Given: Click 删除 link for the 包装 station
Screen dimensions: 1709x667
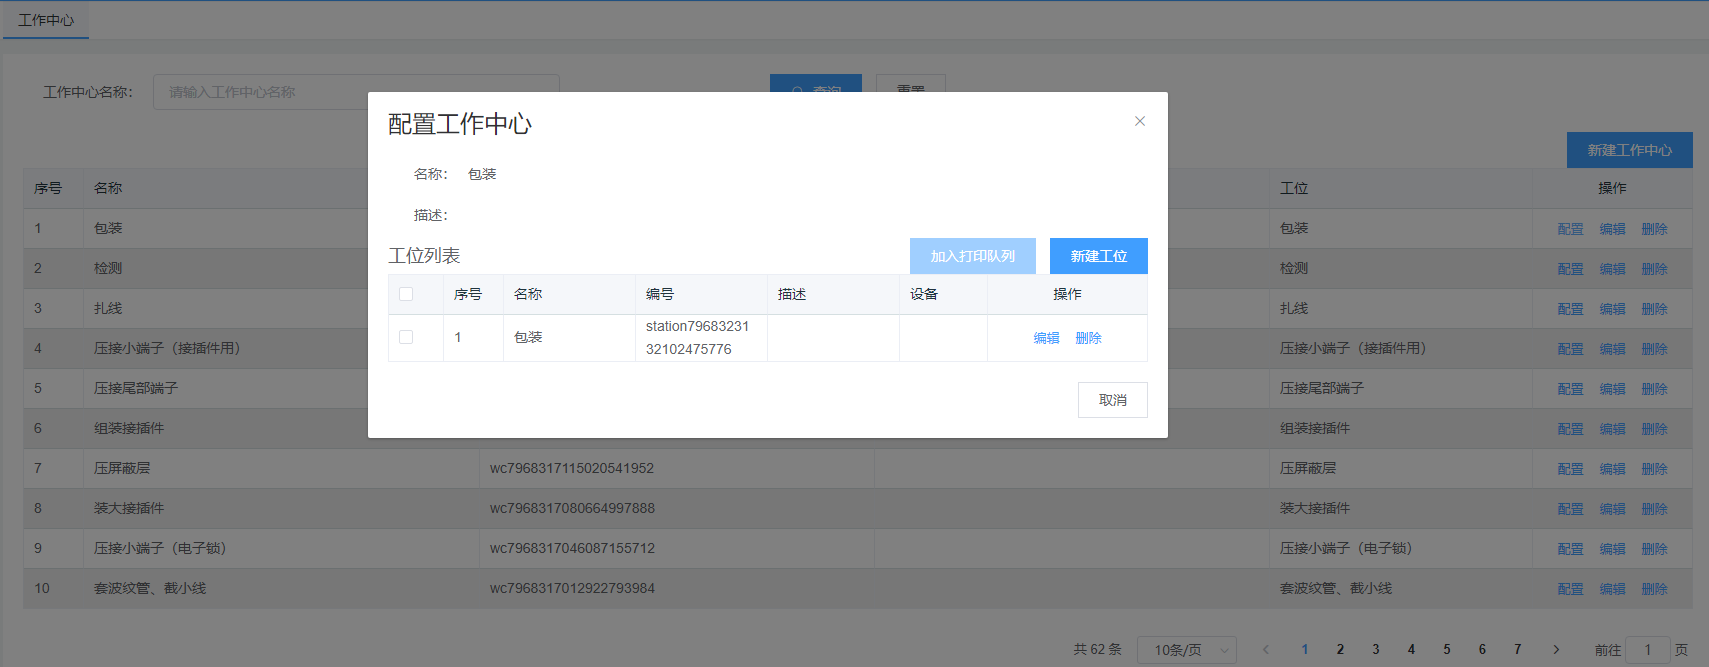Looking at the screenshot, I should pyautogui.click(x=1088, y=338).
